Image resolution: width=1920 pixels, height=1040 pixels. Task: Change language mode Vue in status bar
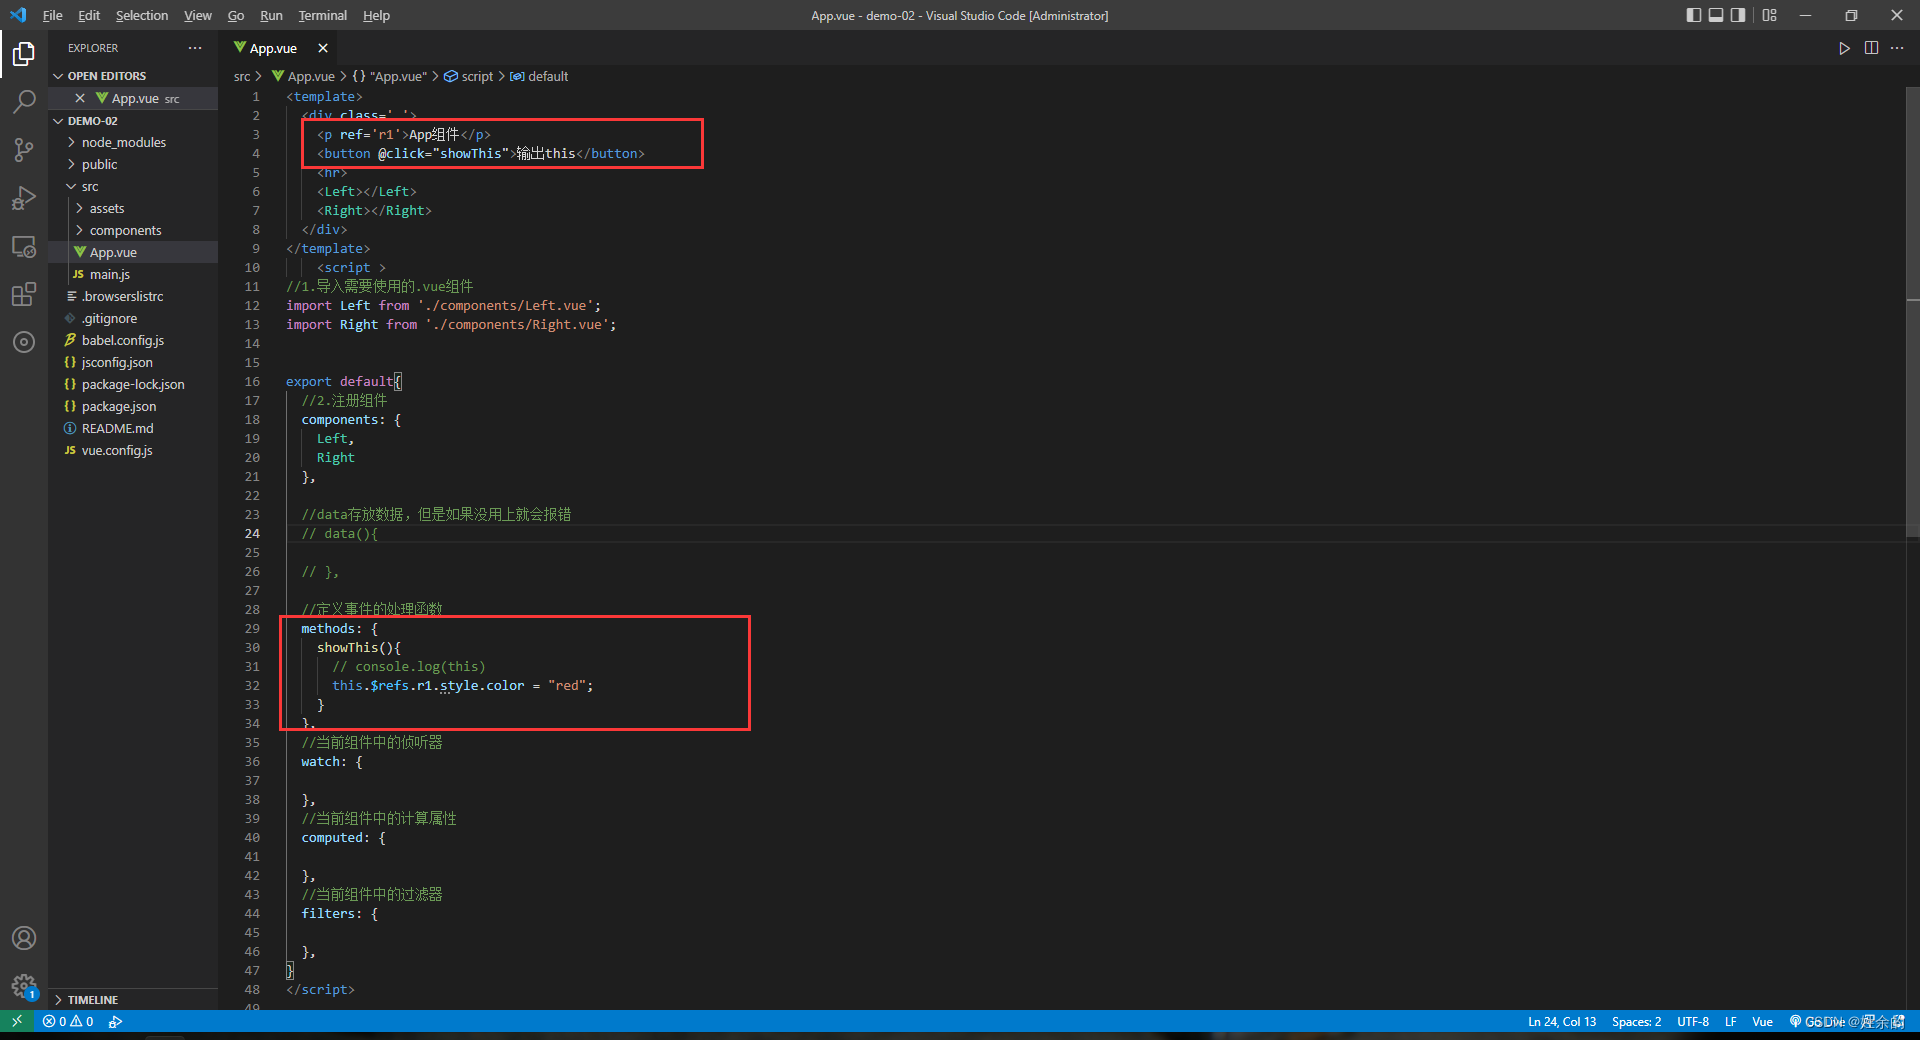pos(1762,1021)
